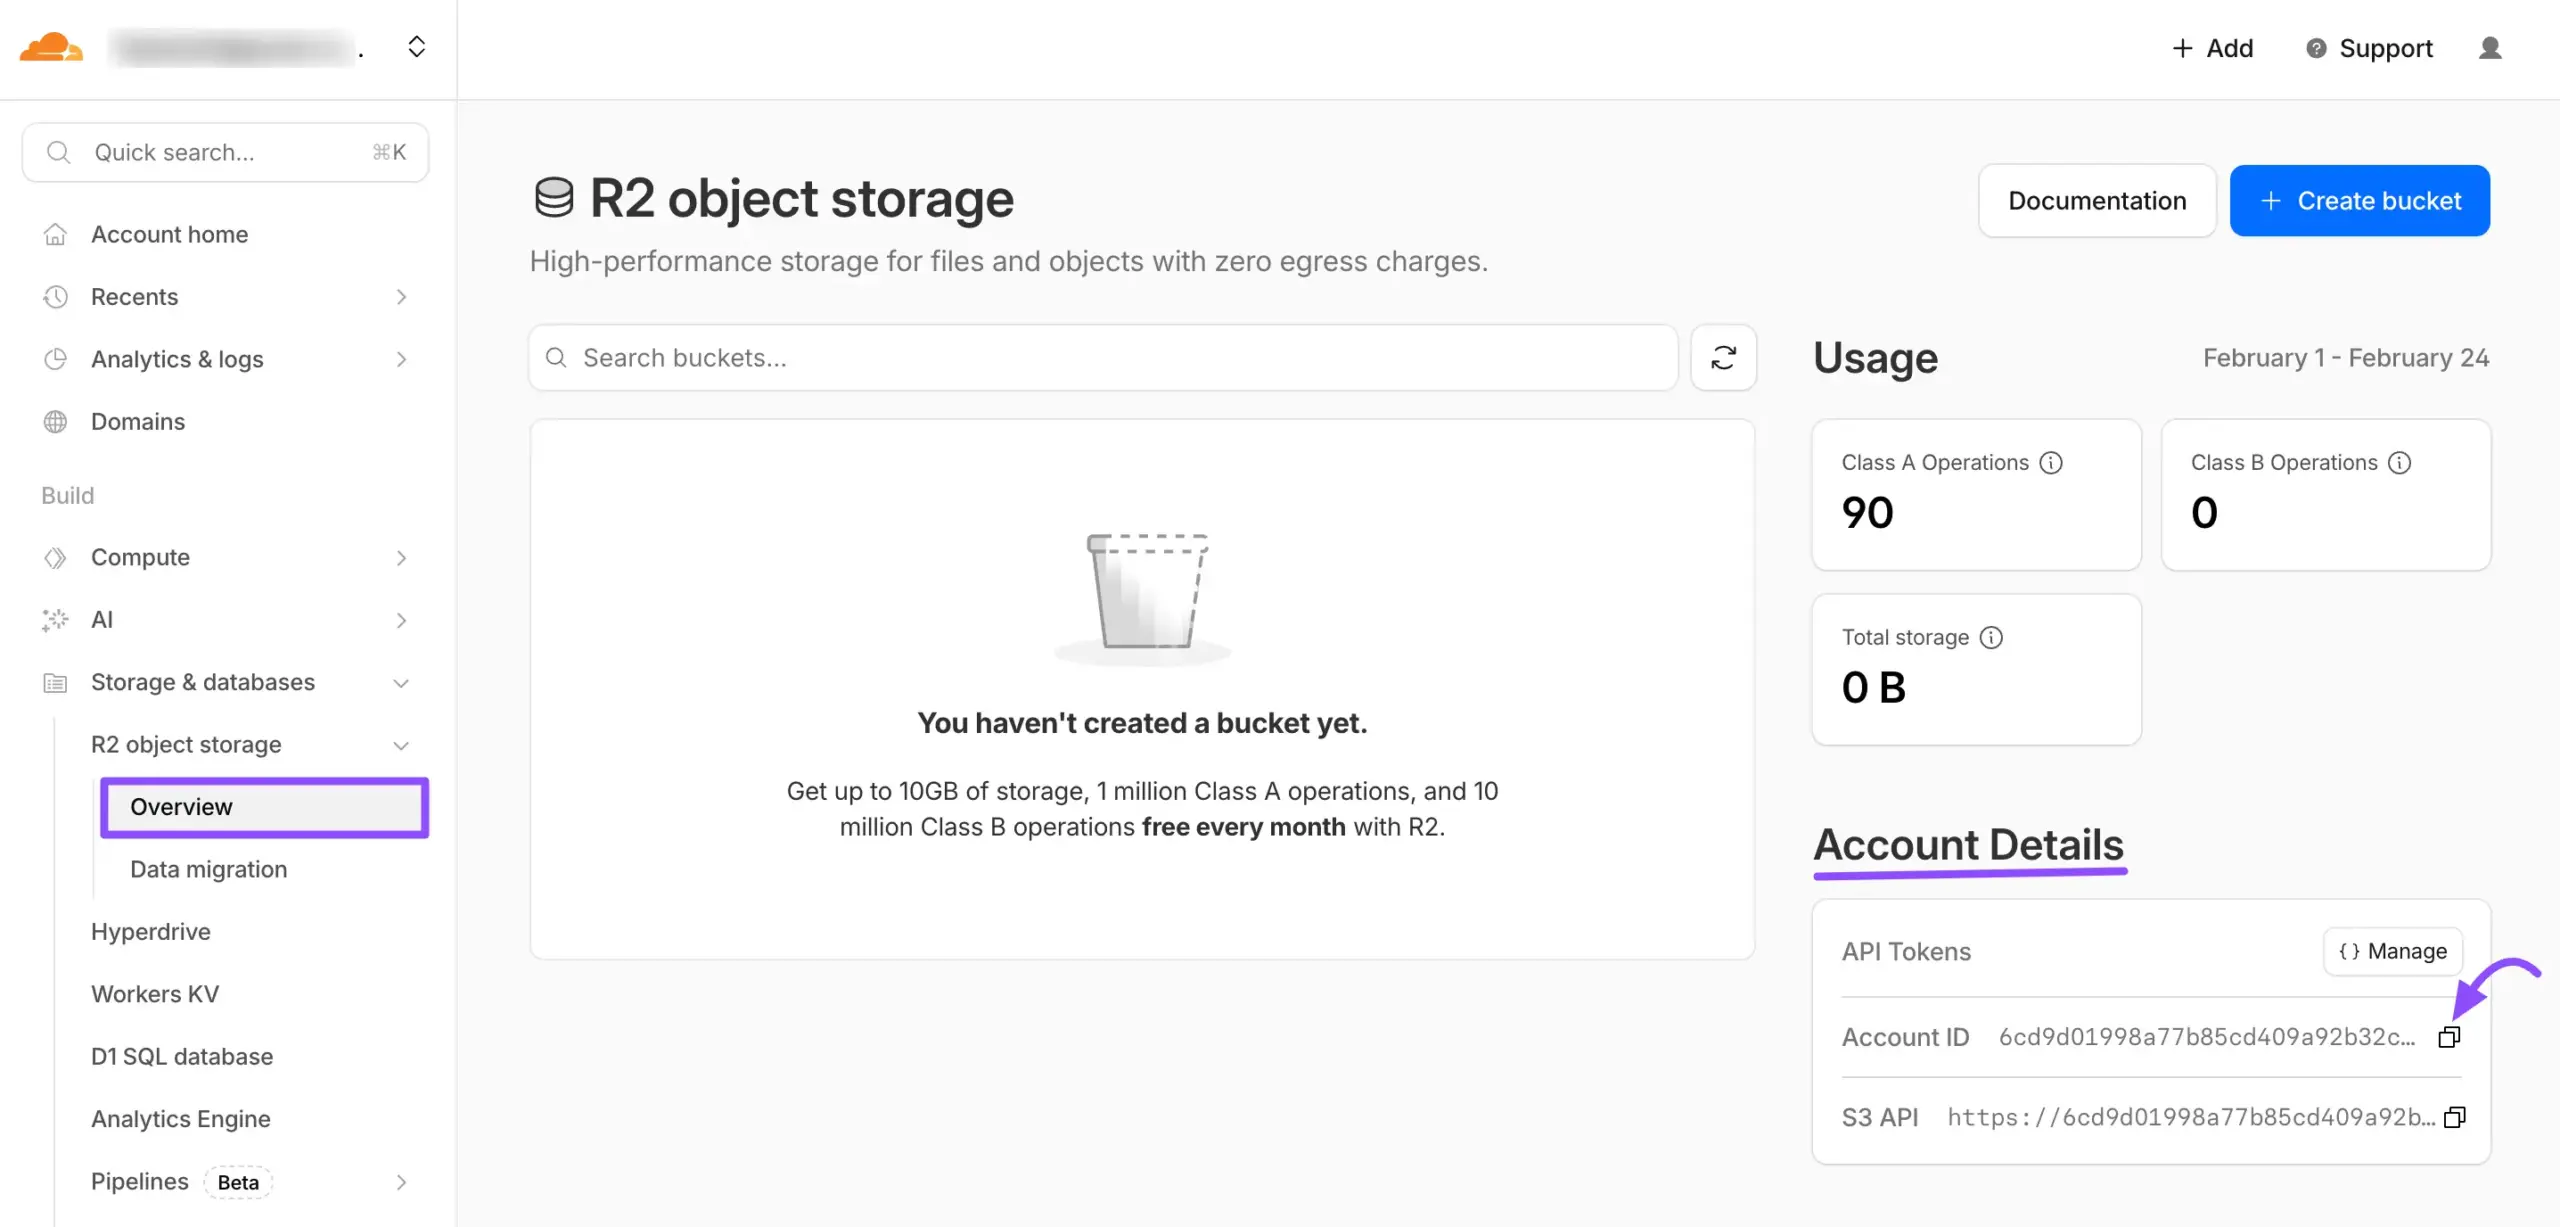
Task: Click the Cloudflare logo
Action: 50,48
